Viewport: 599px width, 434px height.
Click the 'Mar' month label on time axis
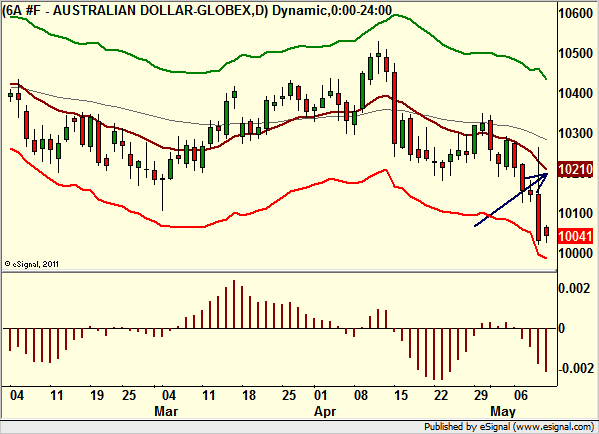(x=166, y=411)
